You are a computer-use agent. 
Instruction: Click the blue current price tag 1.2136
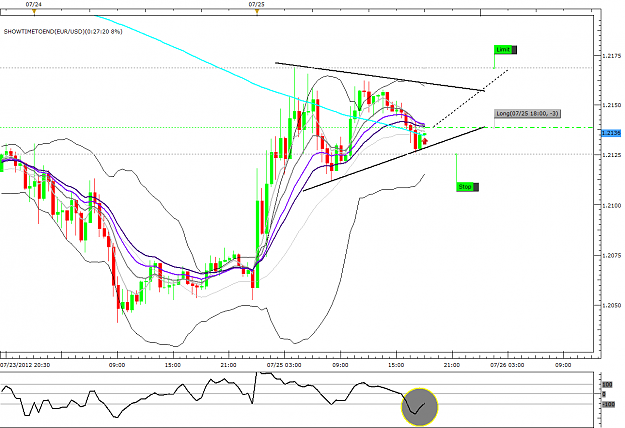coord(611,133)
